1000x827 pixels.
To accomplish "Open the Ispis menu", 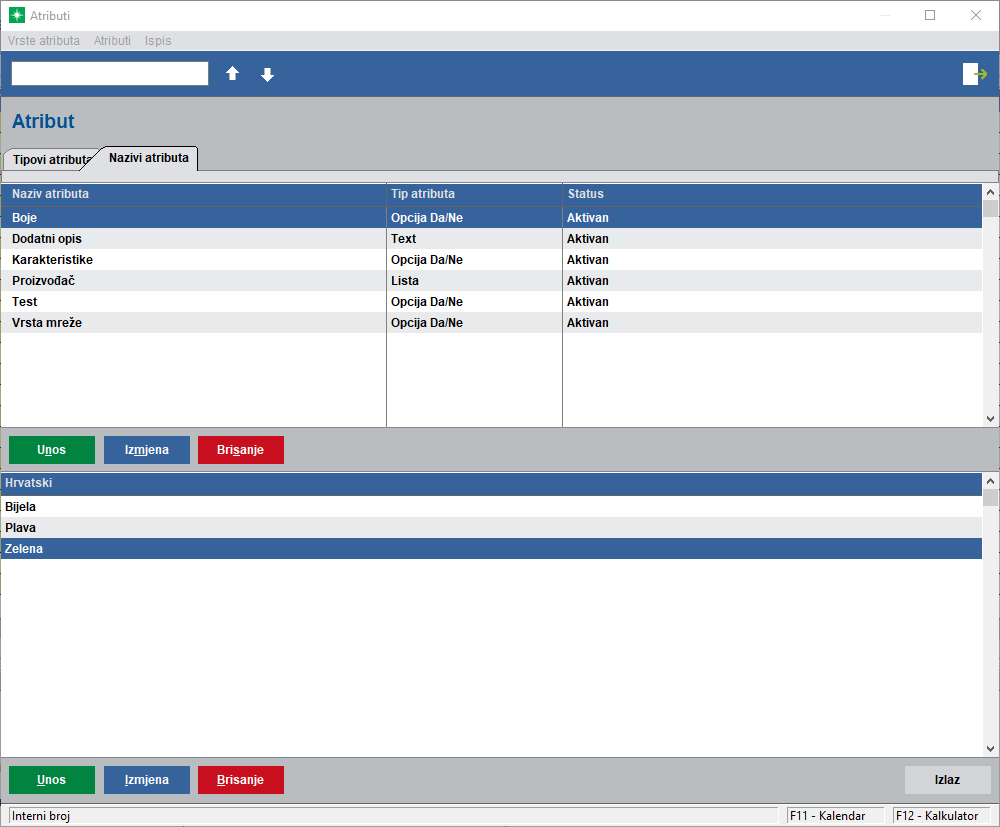I will (158, 41).
